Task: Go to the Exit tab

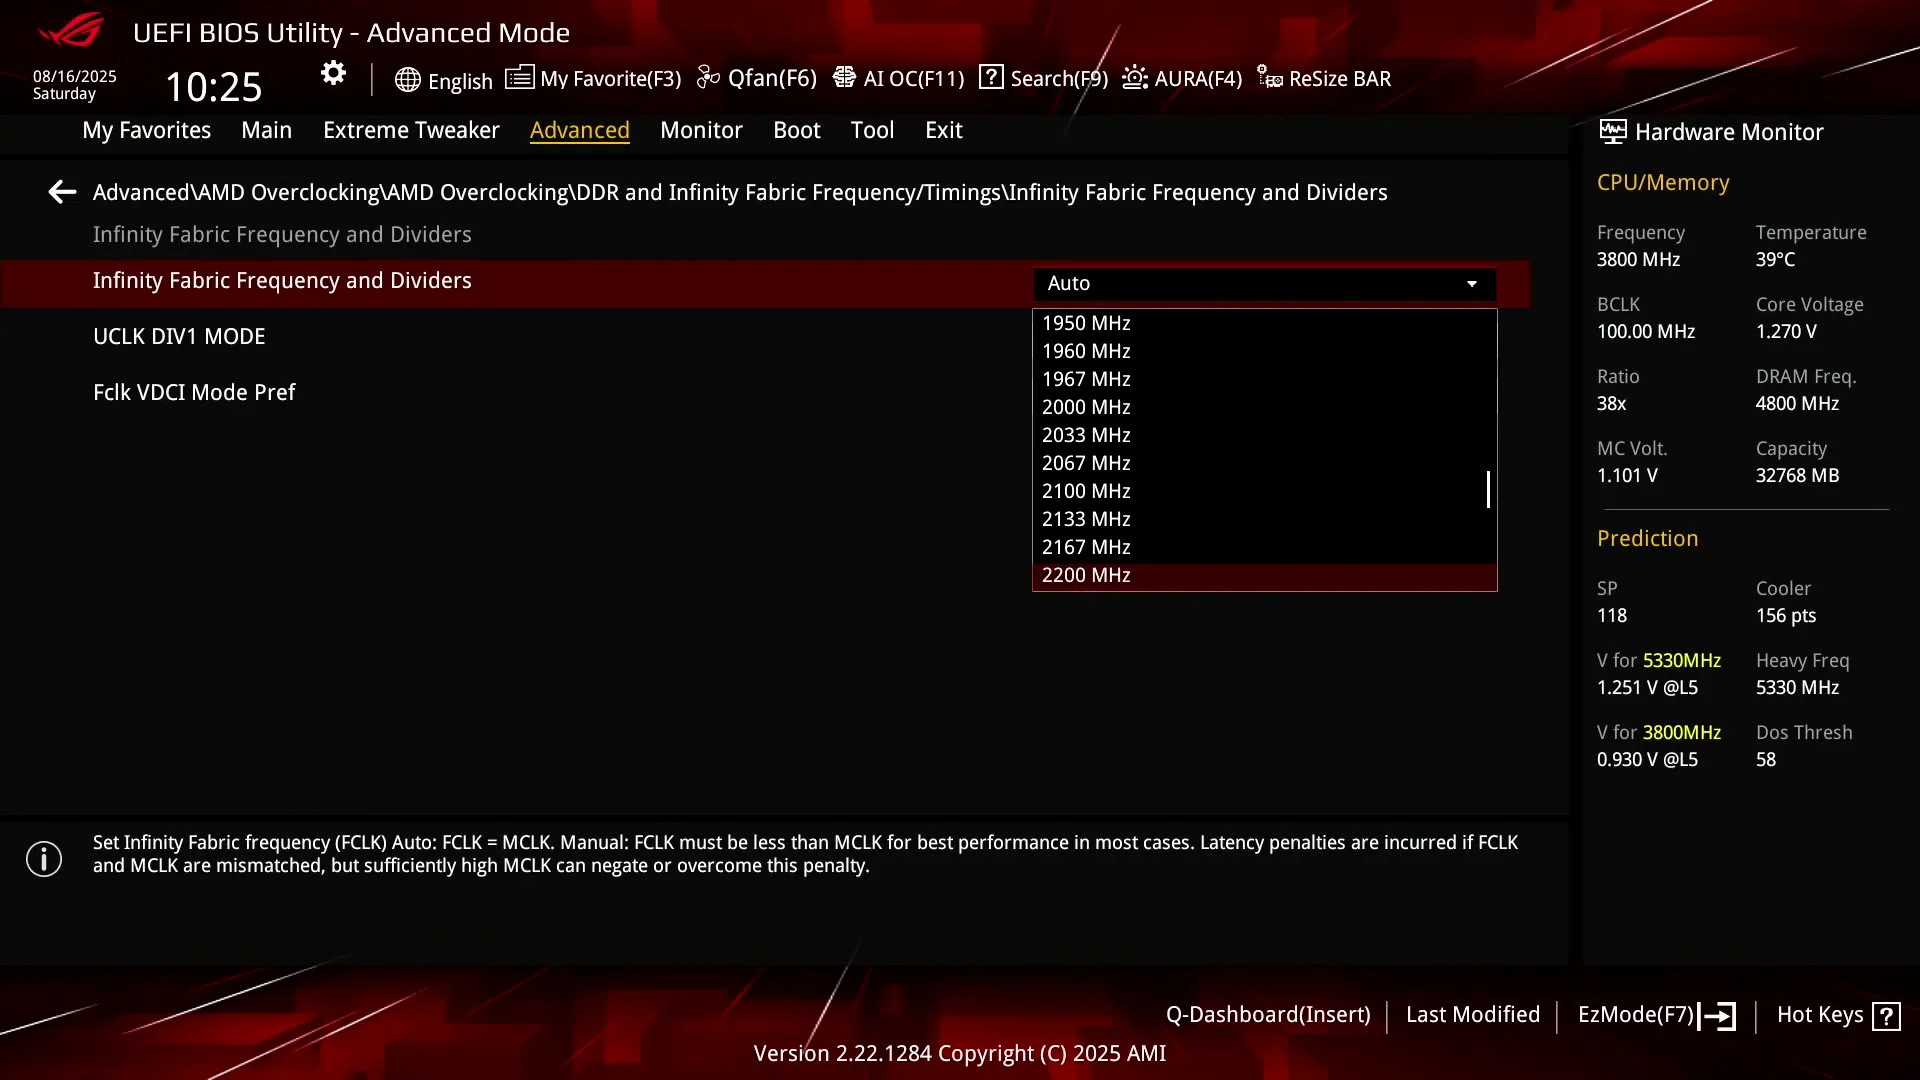Action: click(x=944, y=130)
